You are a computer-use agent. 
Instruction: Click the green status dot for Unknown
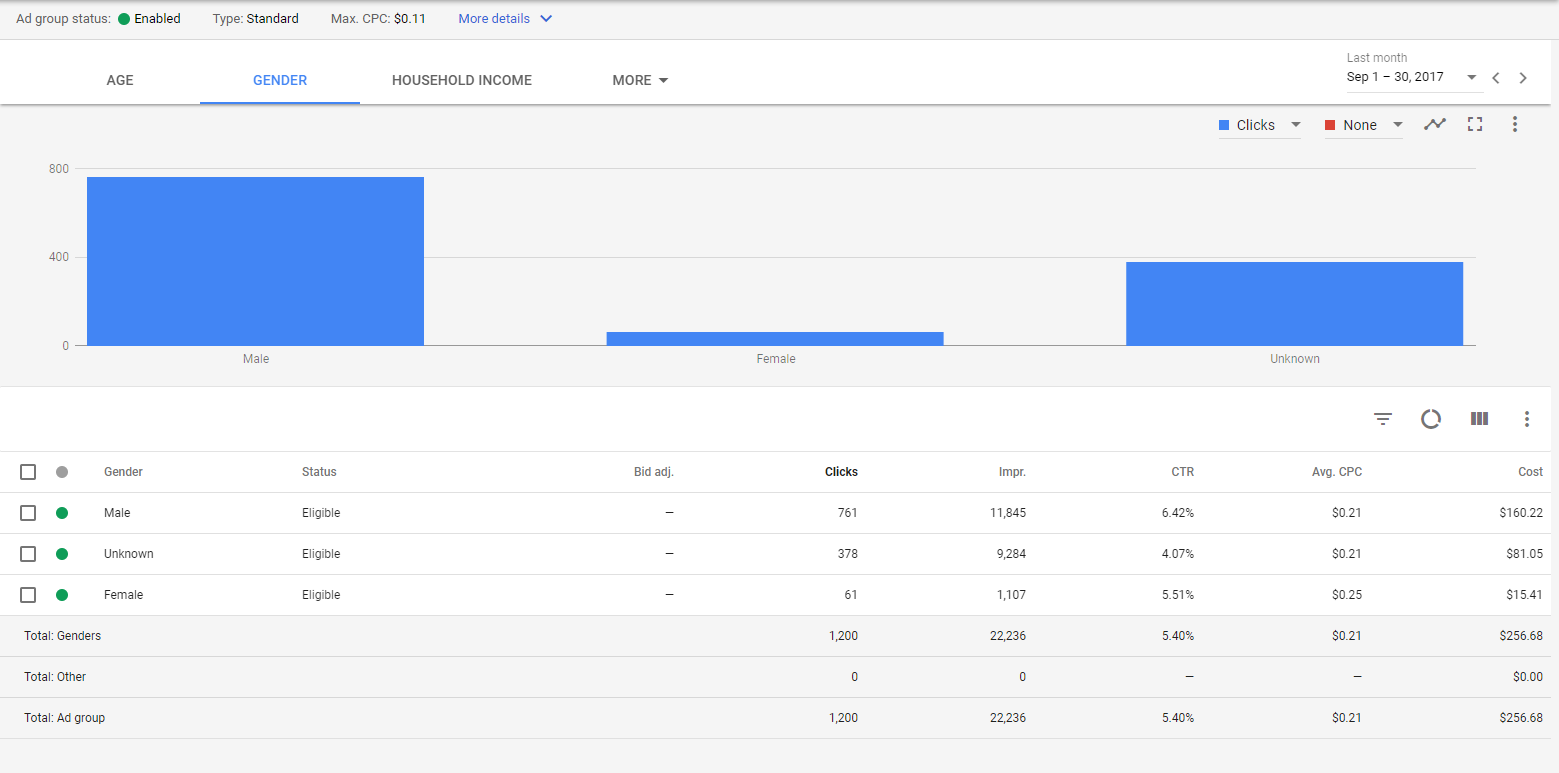click(62, 554)
